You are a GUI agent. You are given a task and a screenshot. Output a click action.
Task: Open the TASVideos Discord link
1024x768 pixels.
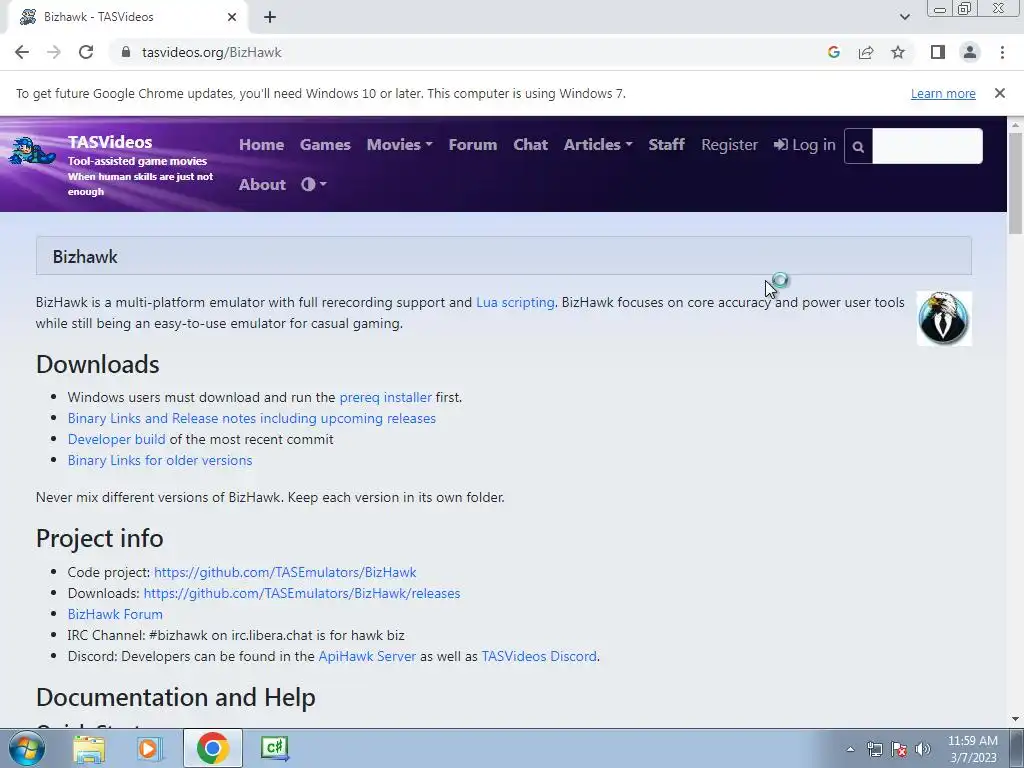point(539,656)
